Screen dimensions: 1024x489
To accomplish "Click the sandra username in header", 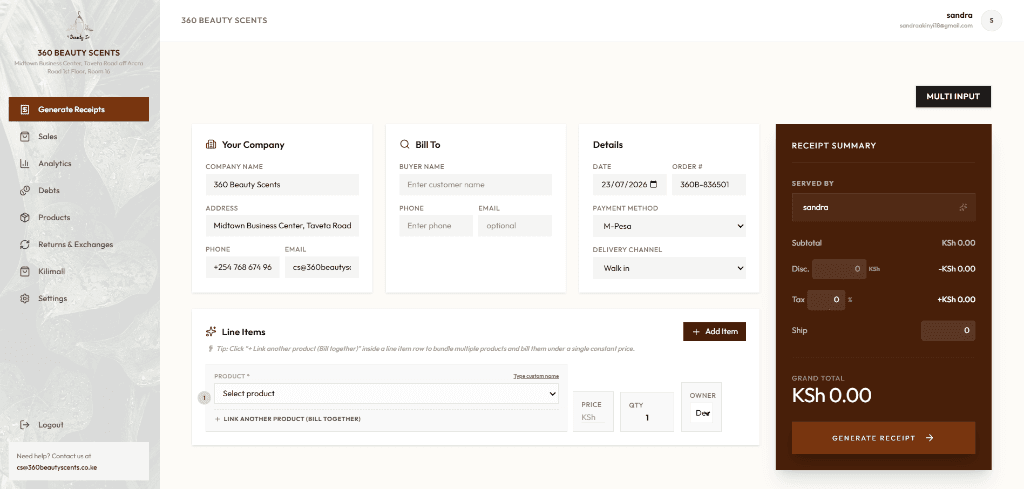I will pyautogui.click(x=959, y=15).
